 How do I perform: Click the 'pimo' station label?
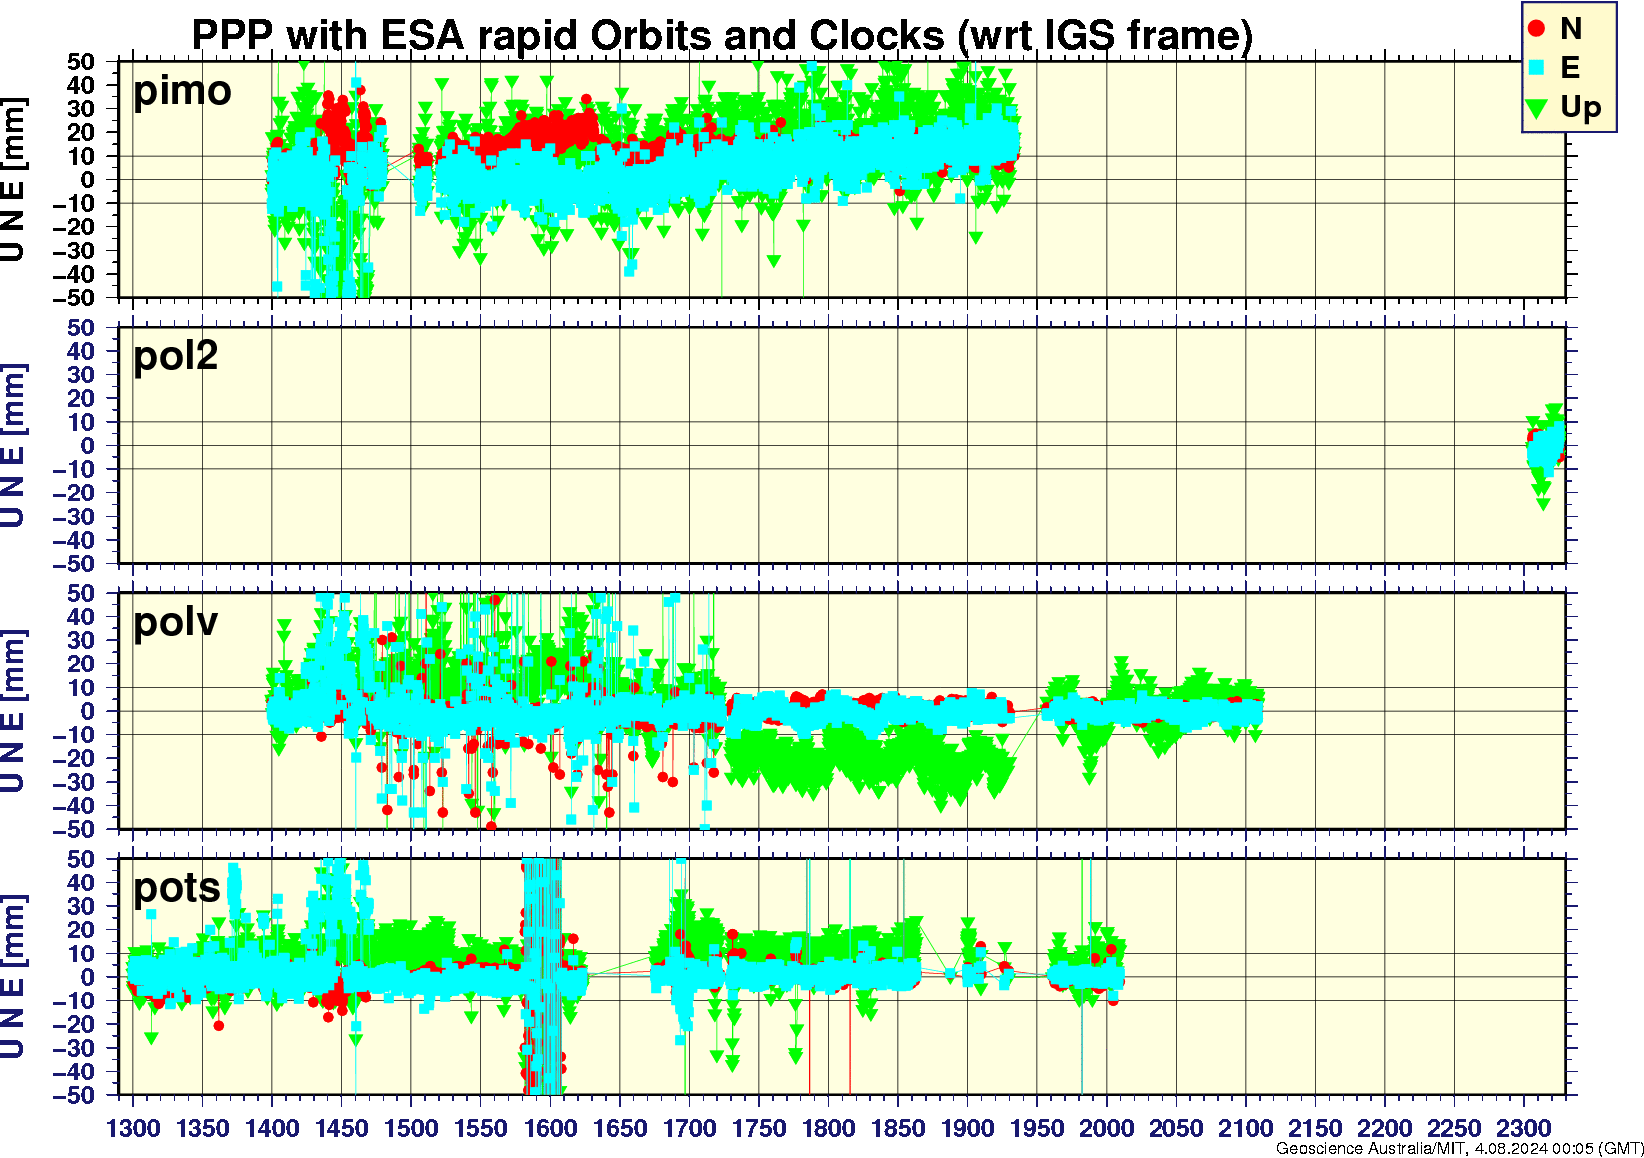[182, 92]
